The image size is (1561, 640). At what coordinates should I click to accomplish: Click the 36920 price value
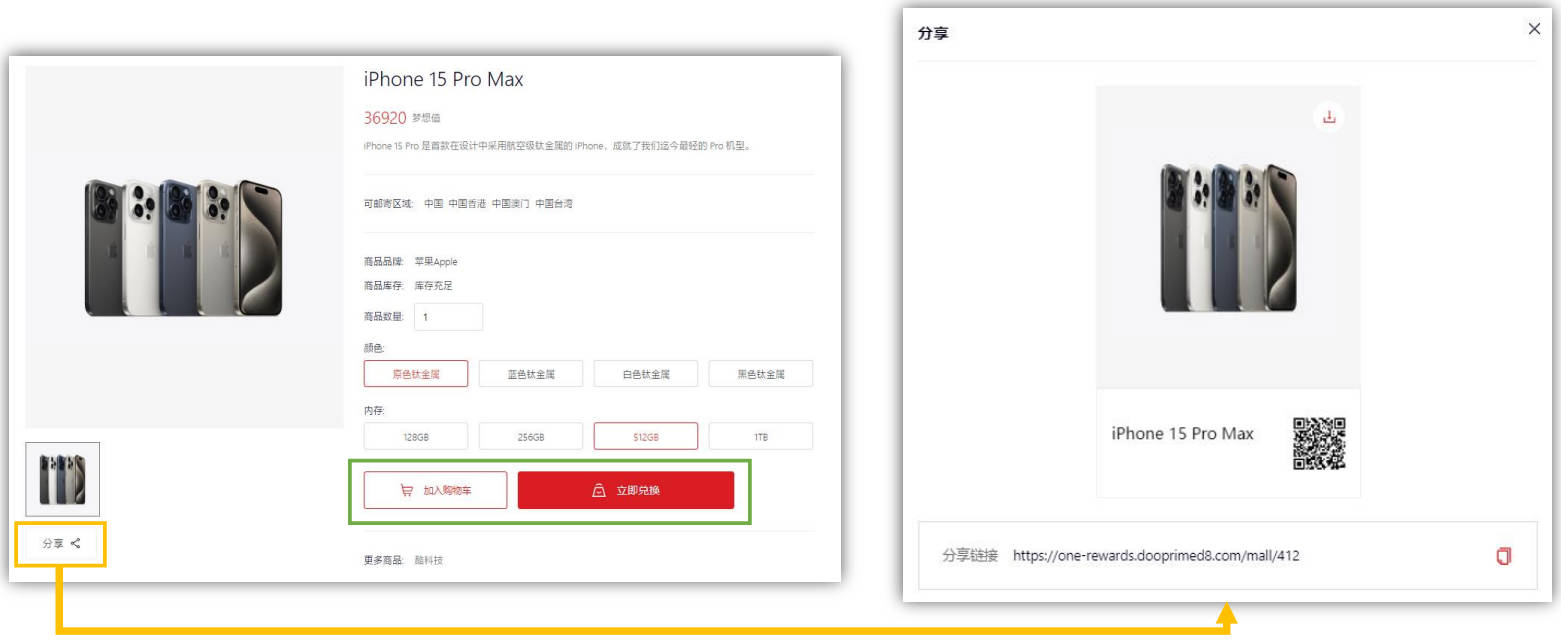click(385, 118)
